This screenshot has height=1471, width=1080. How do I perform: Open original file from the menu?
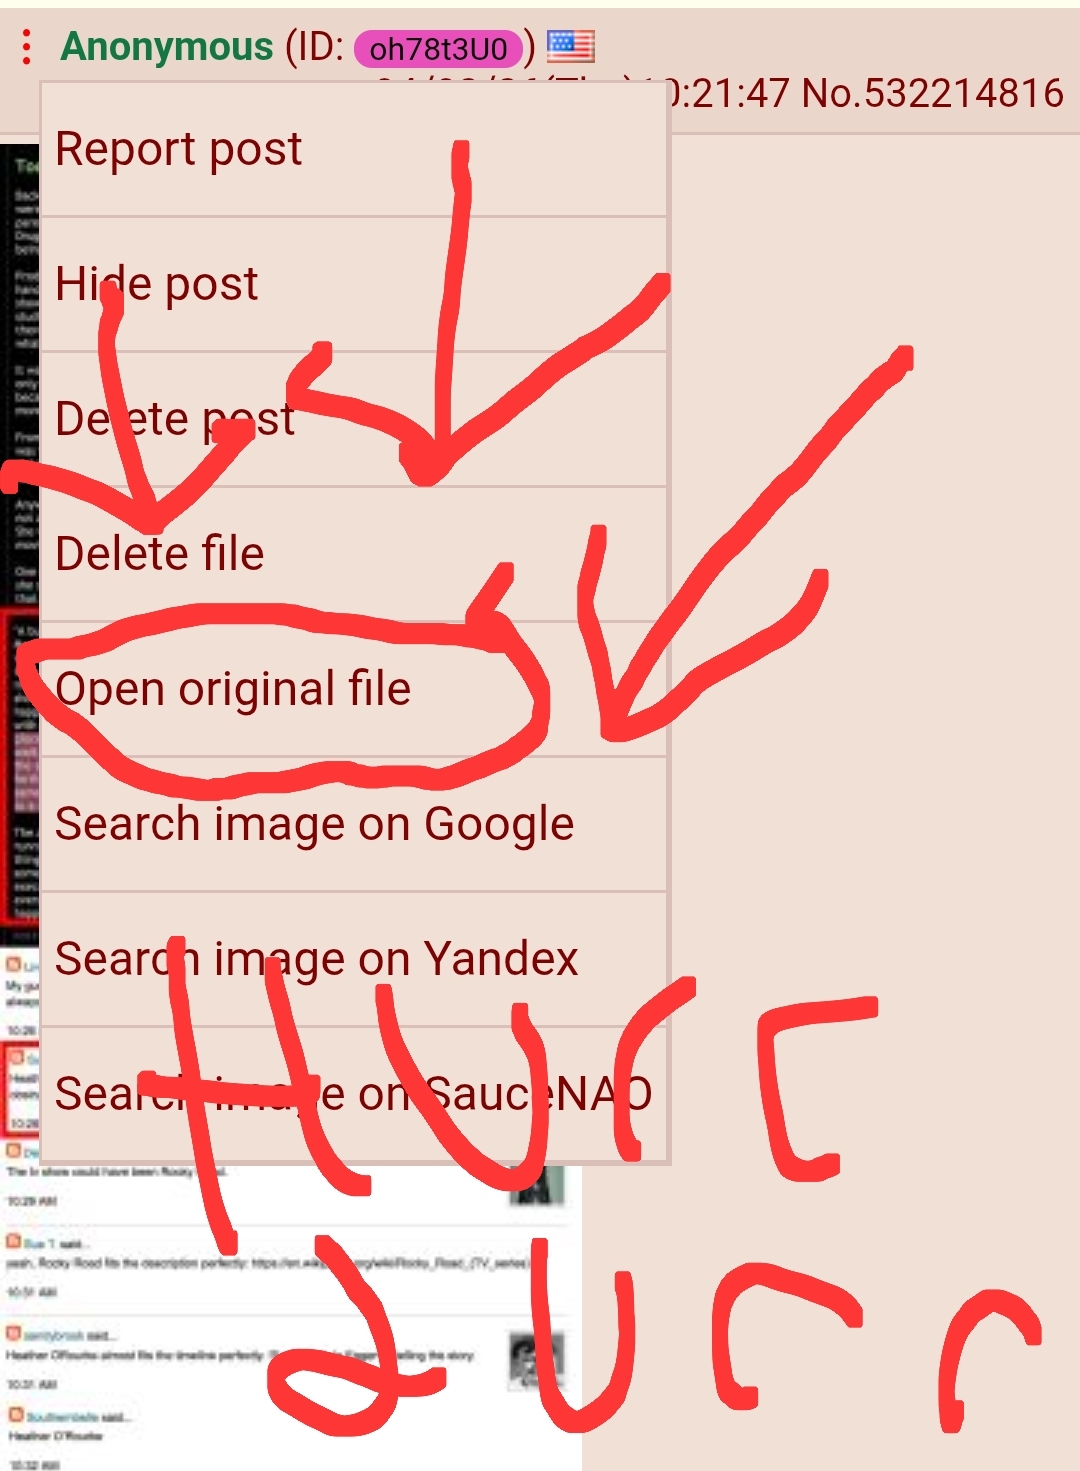click(354, 689)
